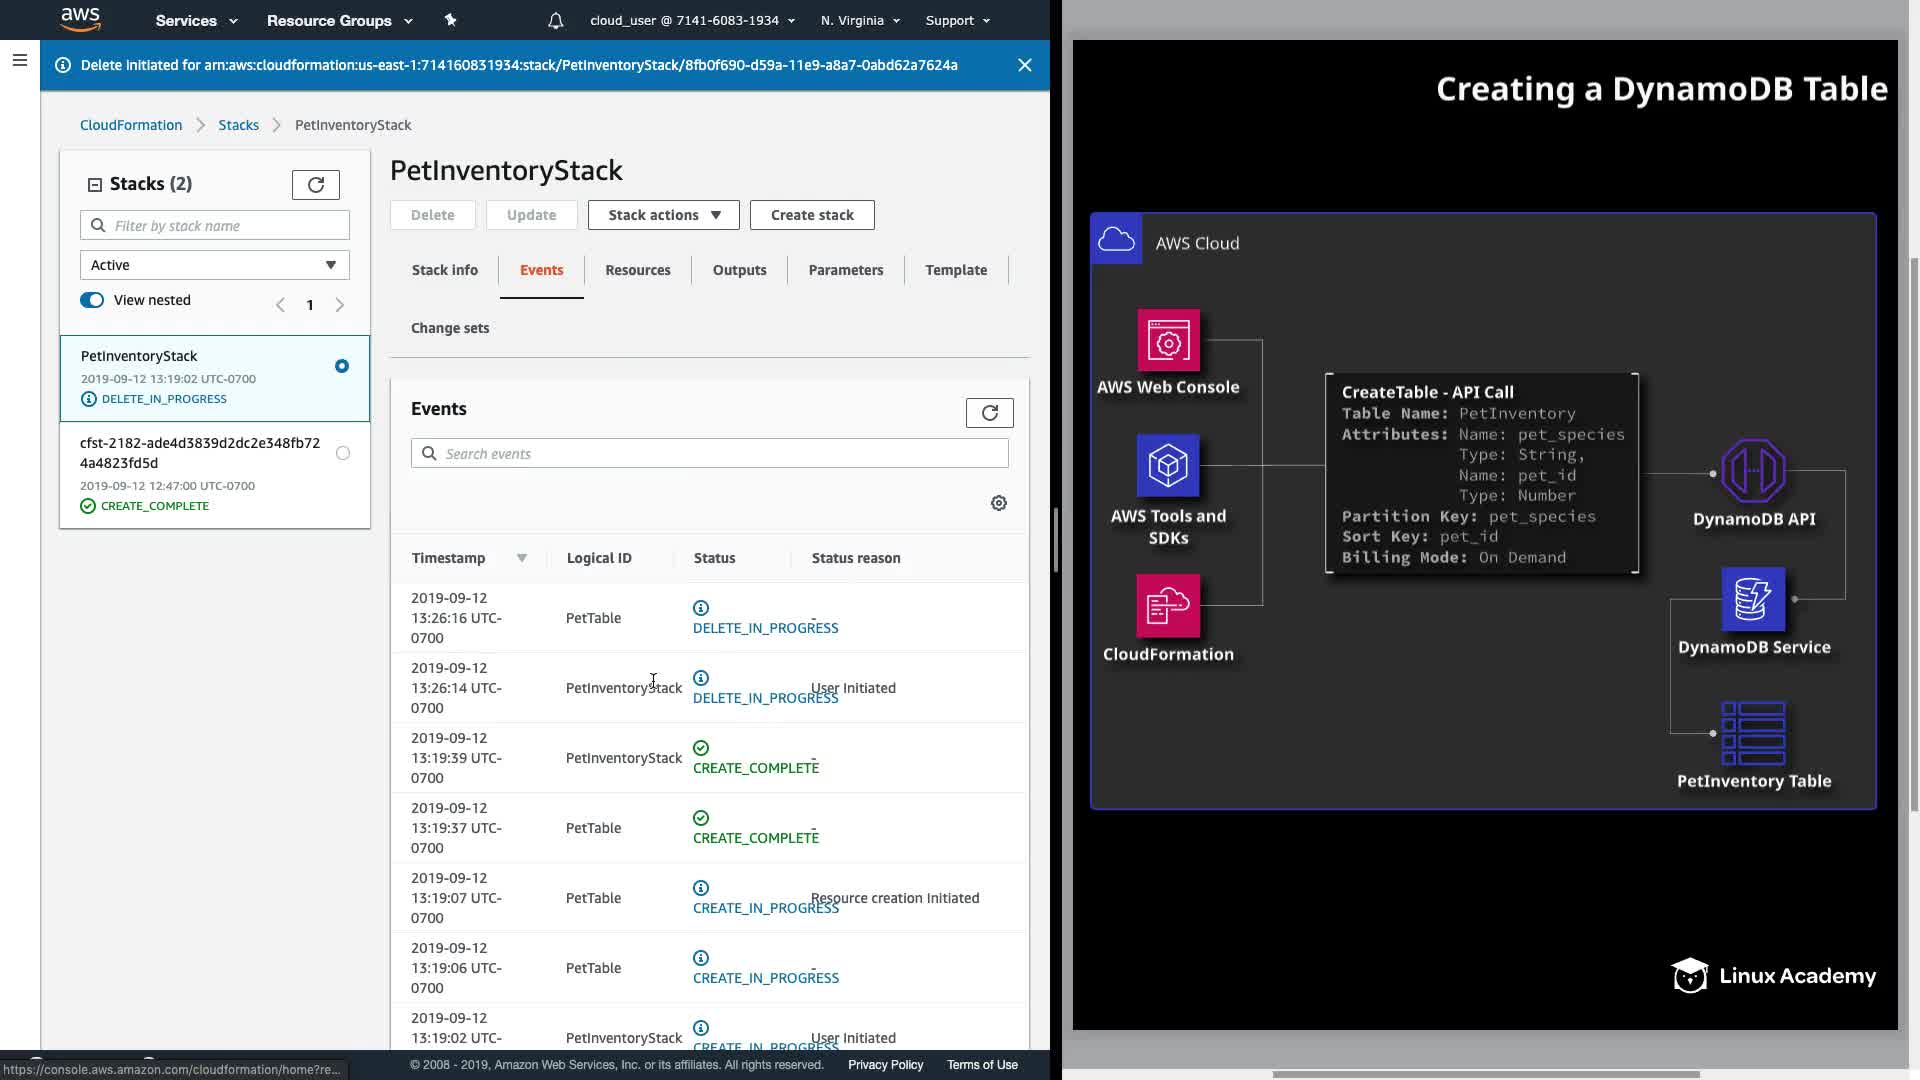Image resolution: width=1920 pixels, height=1080 pixels.
Task: Open the CloudFormation breadcrumb link
Action: tap(131, 125)
